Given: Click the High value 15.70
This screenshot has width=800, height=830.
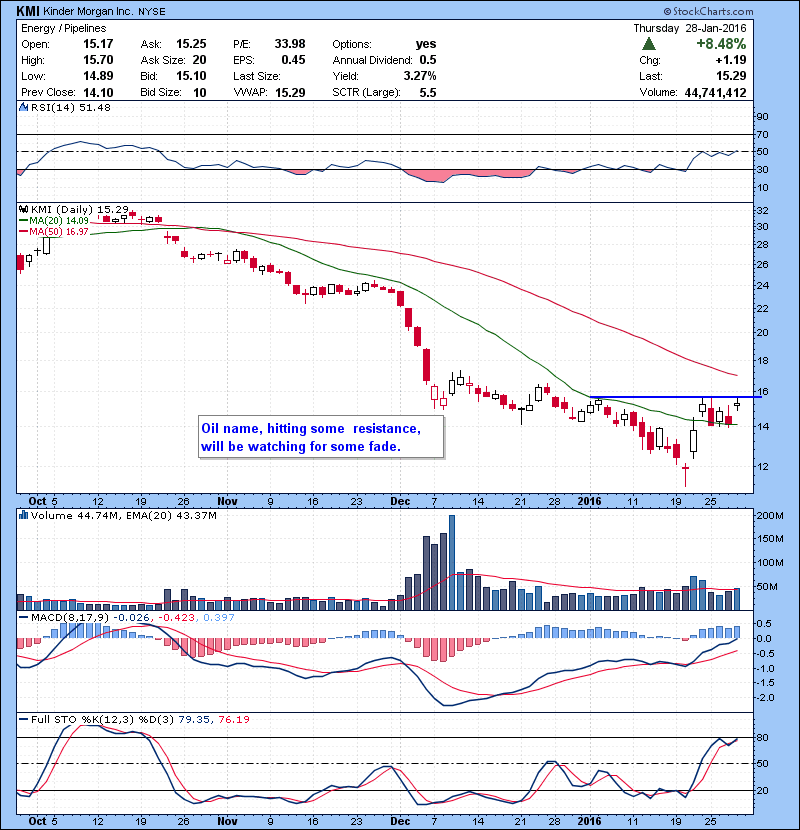Looking at the screenshot, I should click(x=98, y=60).
